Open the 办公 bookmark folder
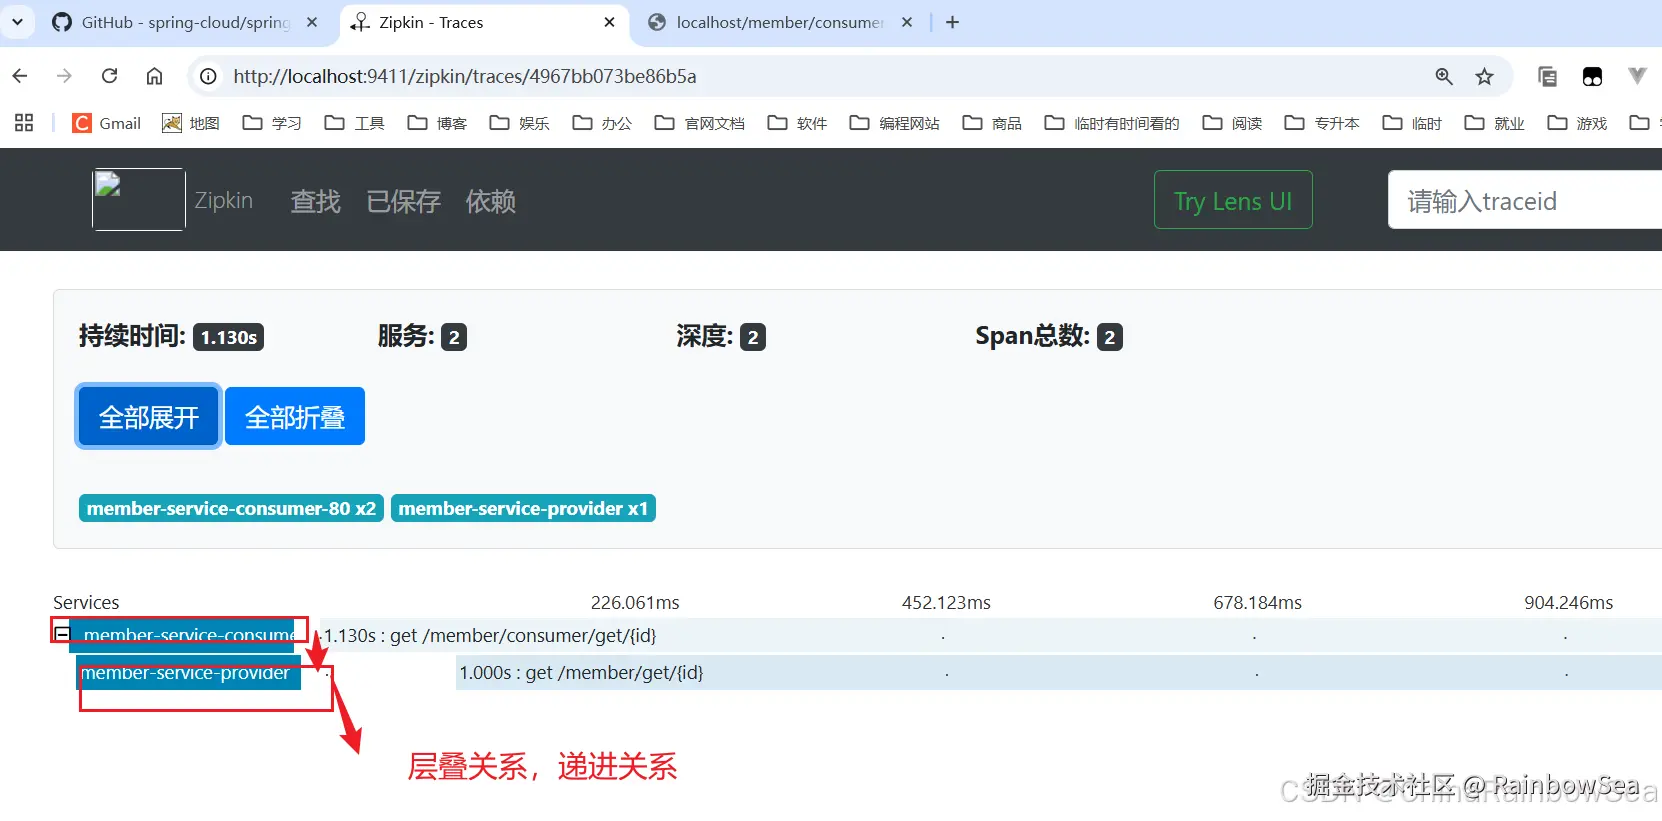The height and width of the screenshot is (821, 1662). coord(602,123)
